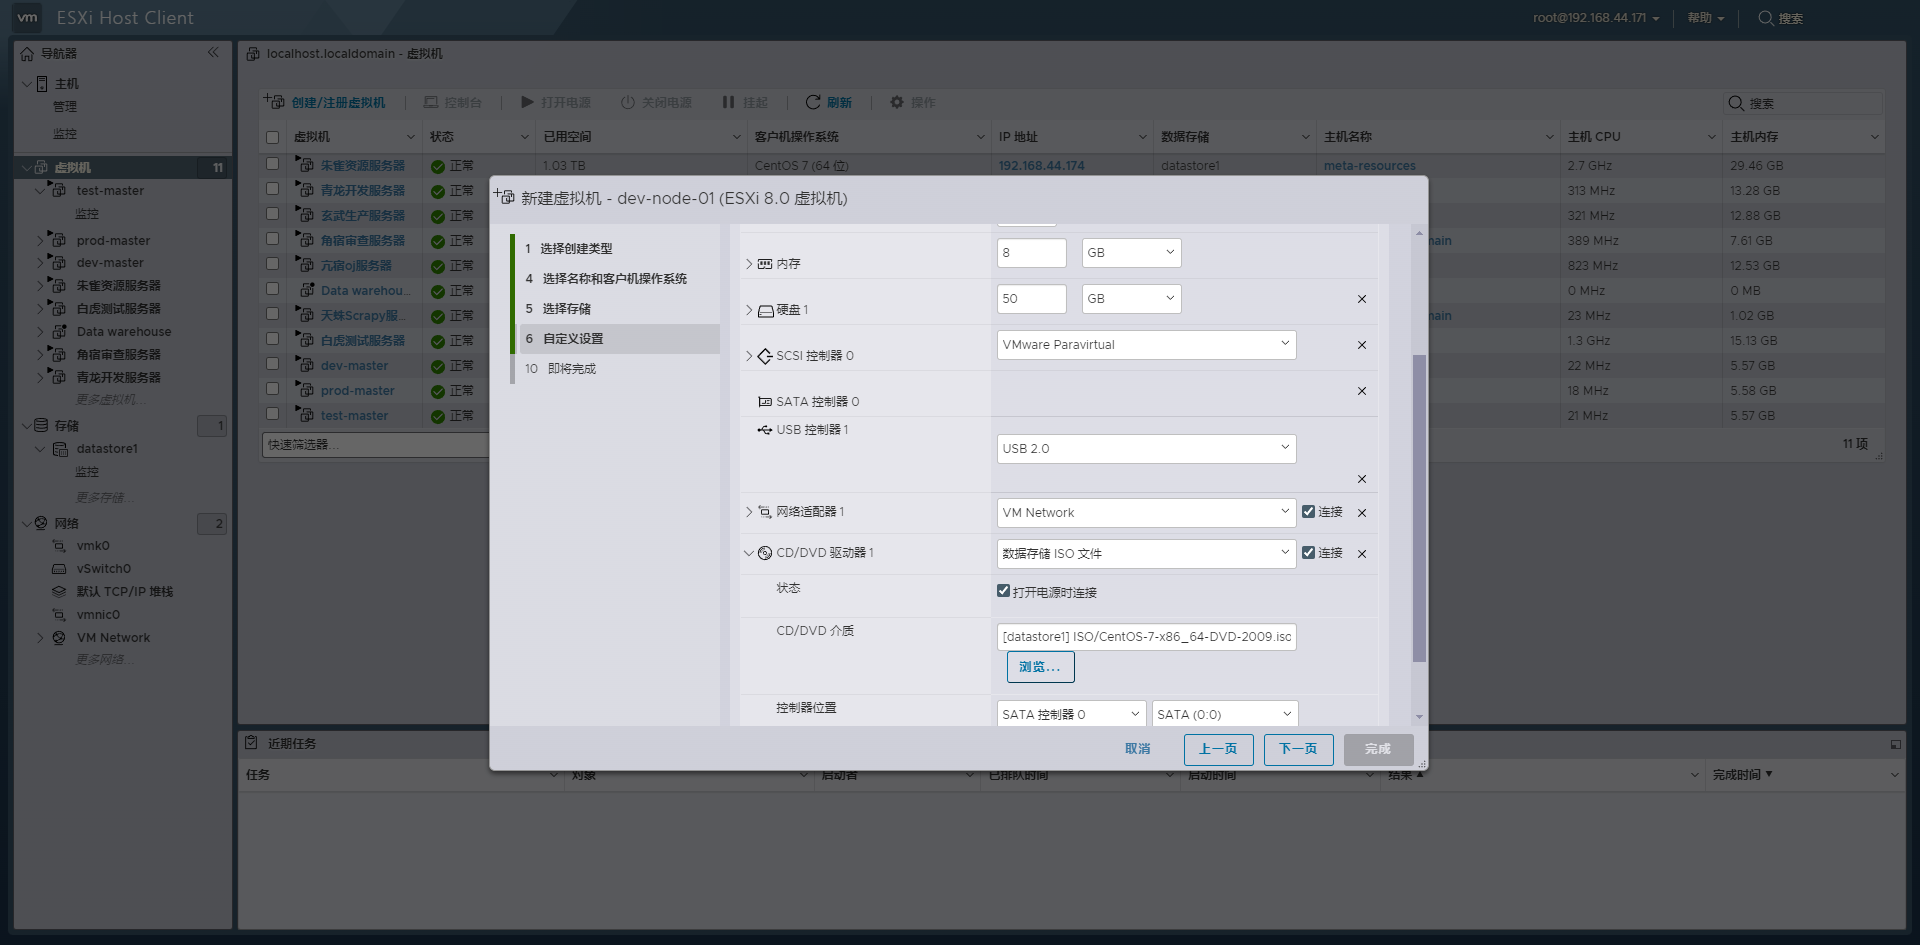Screen dimensions: 1920x945
Task: Check the box for Data warehouse row
Action: click(x=272, y=289)
